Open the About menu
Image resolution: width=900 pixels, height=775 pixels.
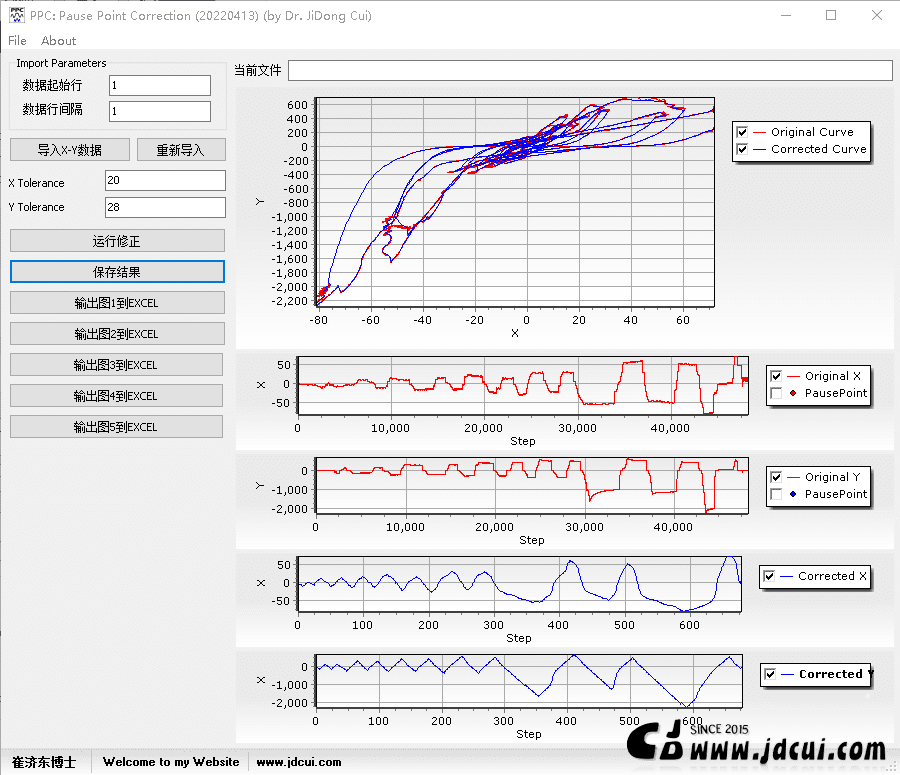point(58,41)
